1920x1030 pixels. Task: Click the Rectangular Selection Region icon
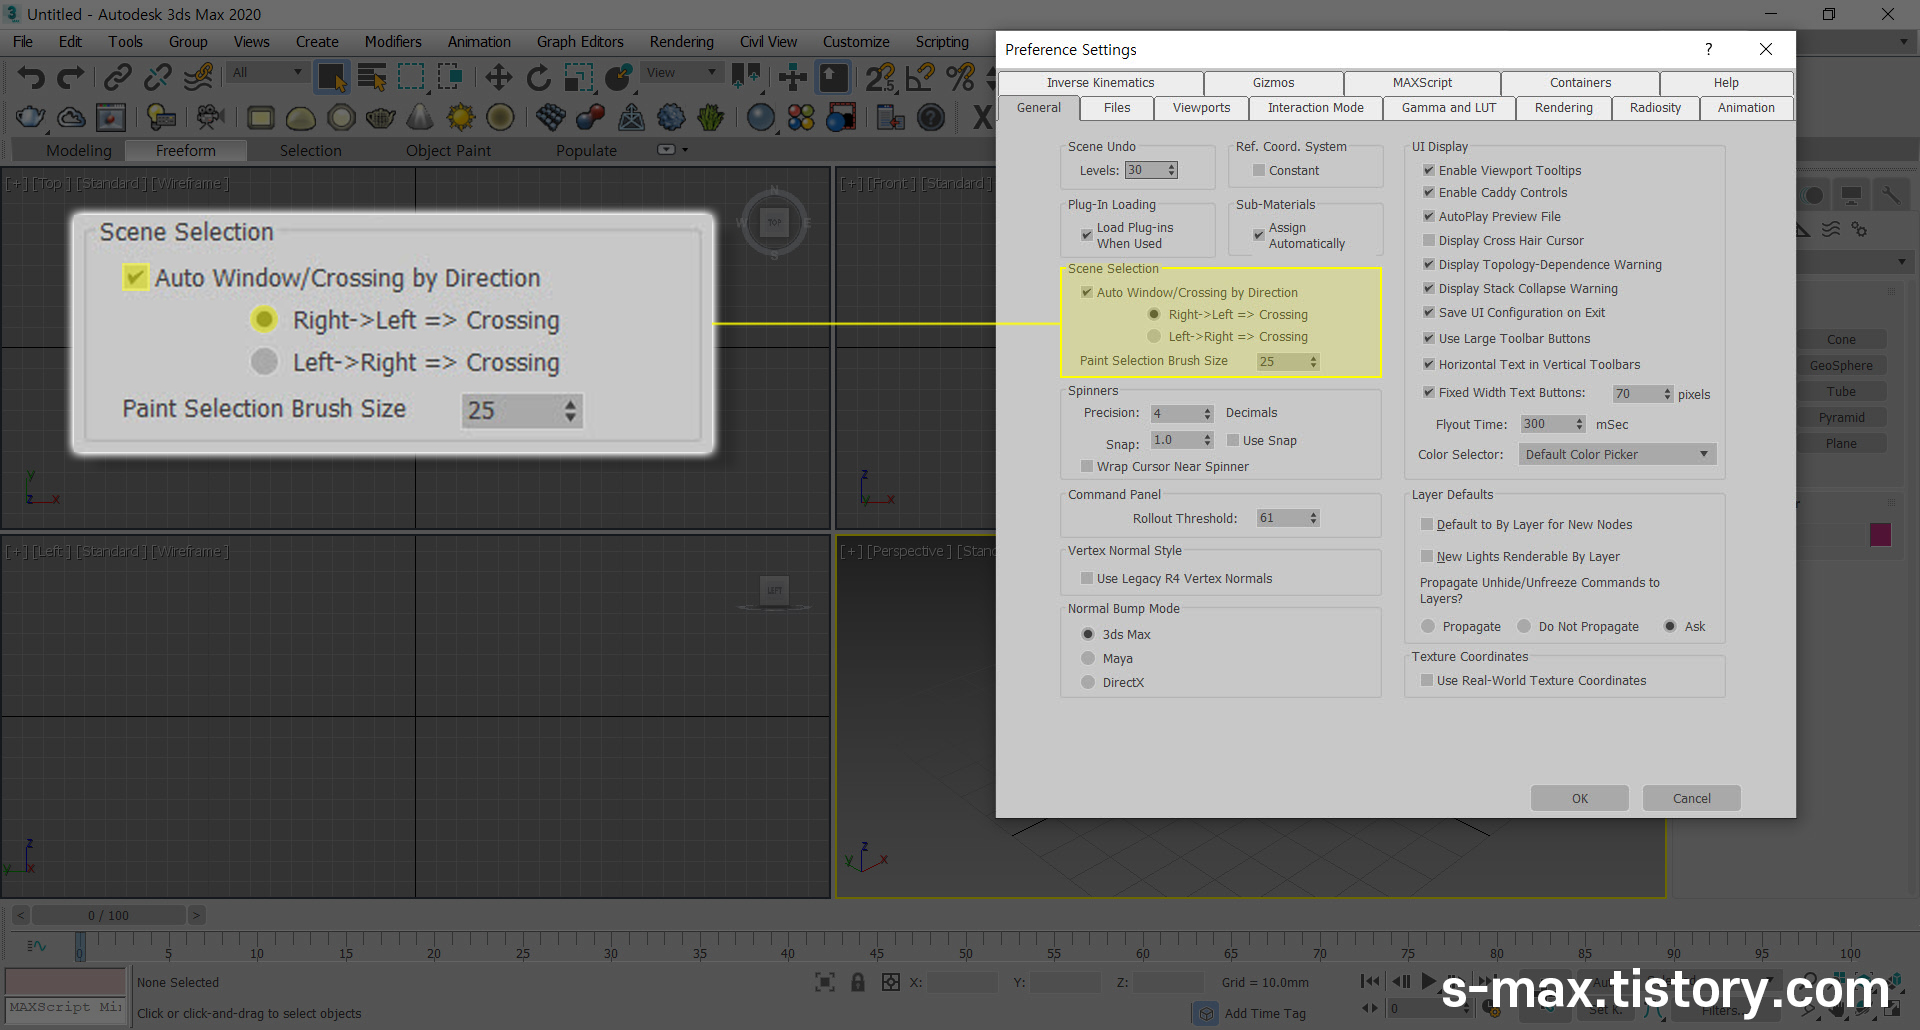411,77
